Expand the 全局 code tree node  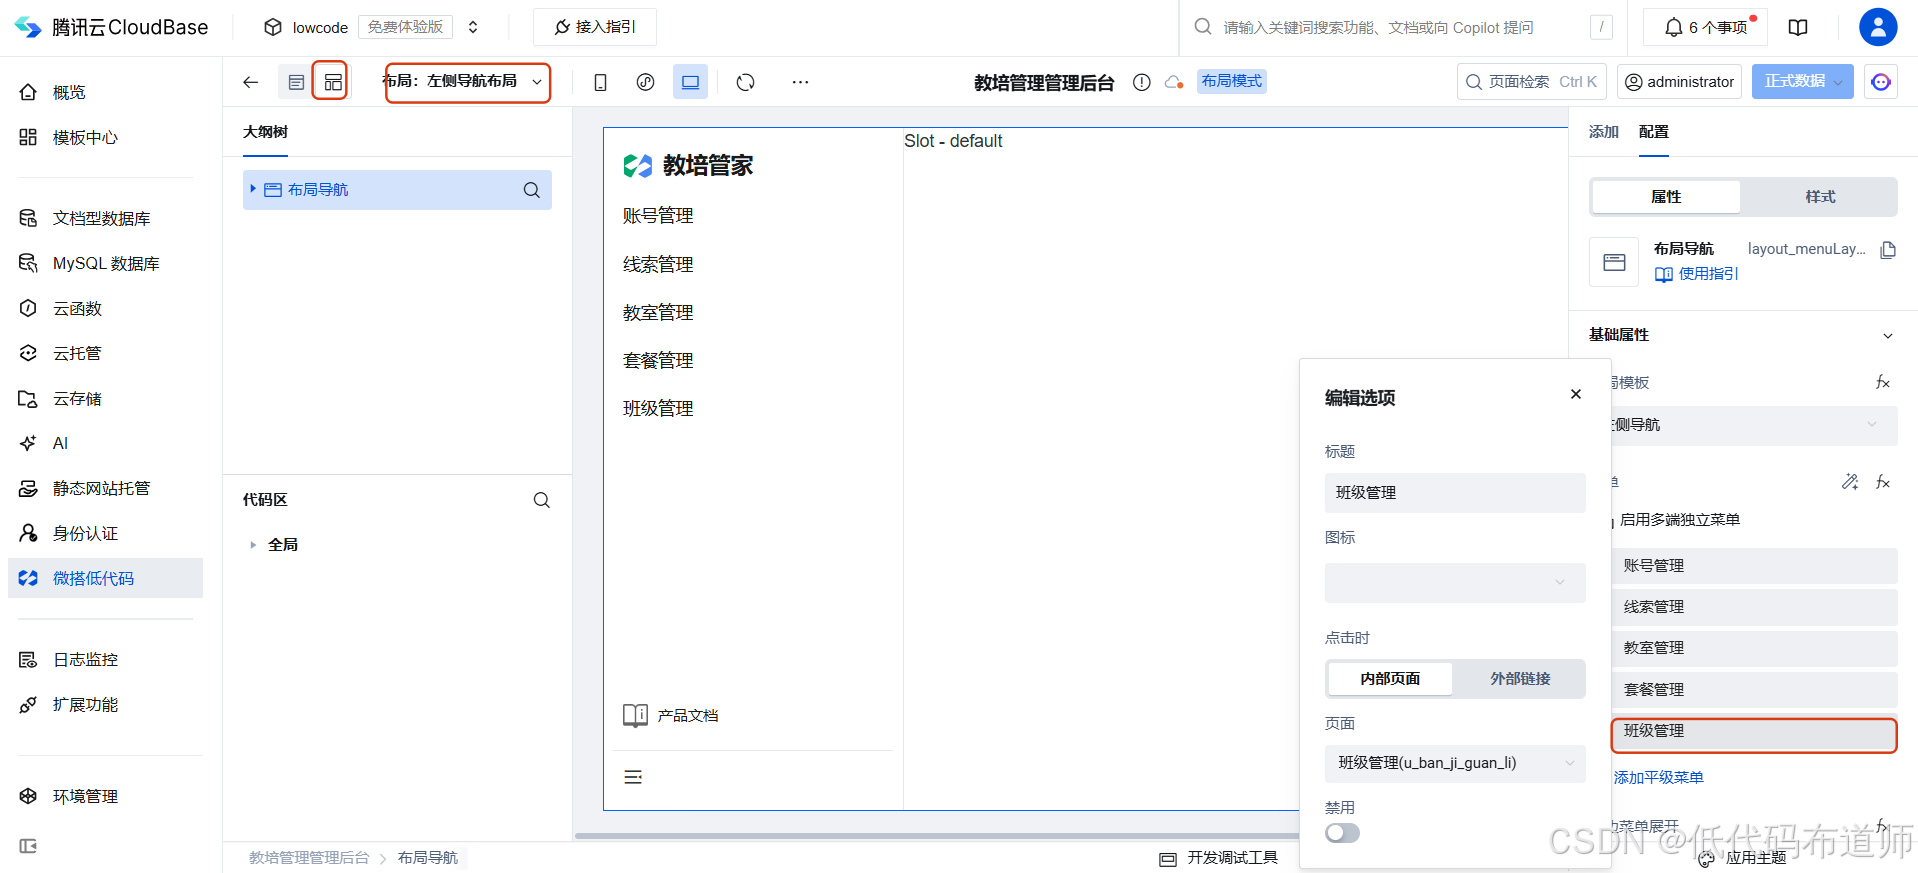pos(253,545)
